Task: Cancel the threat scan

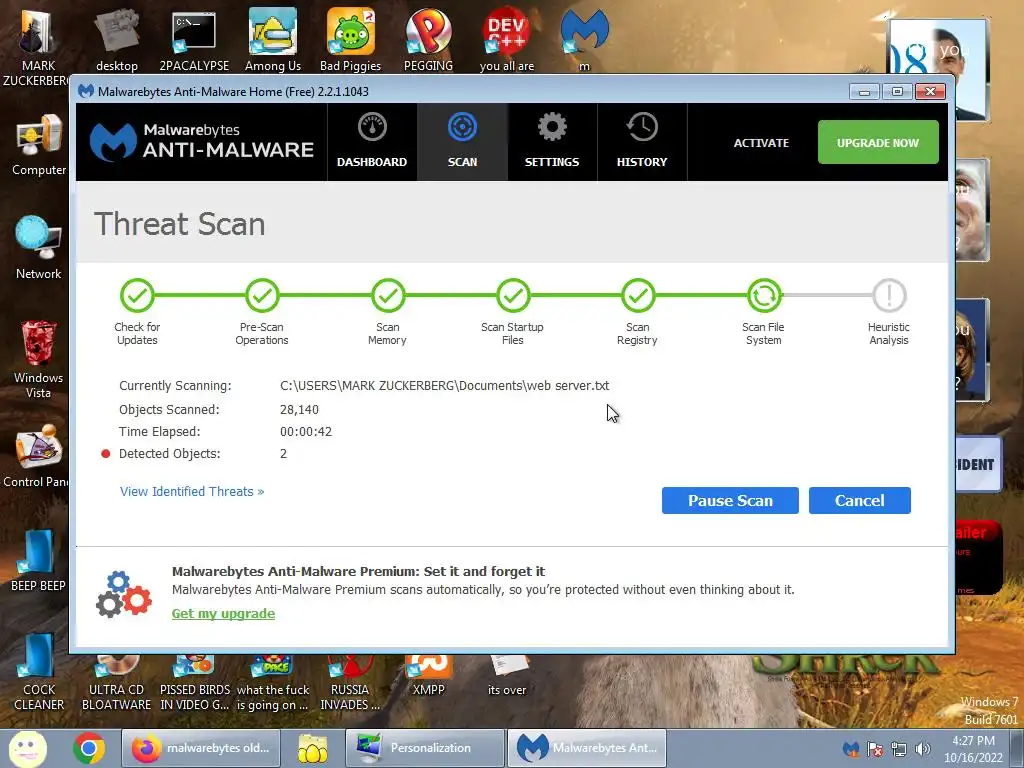Action: [x=859, y=500]
